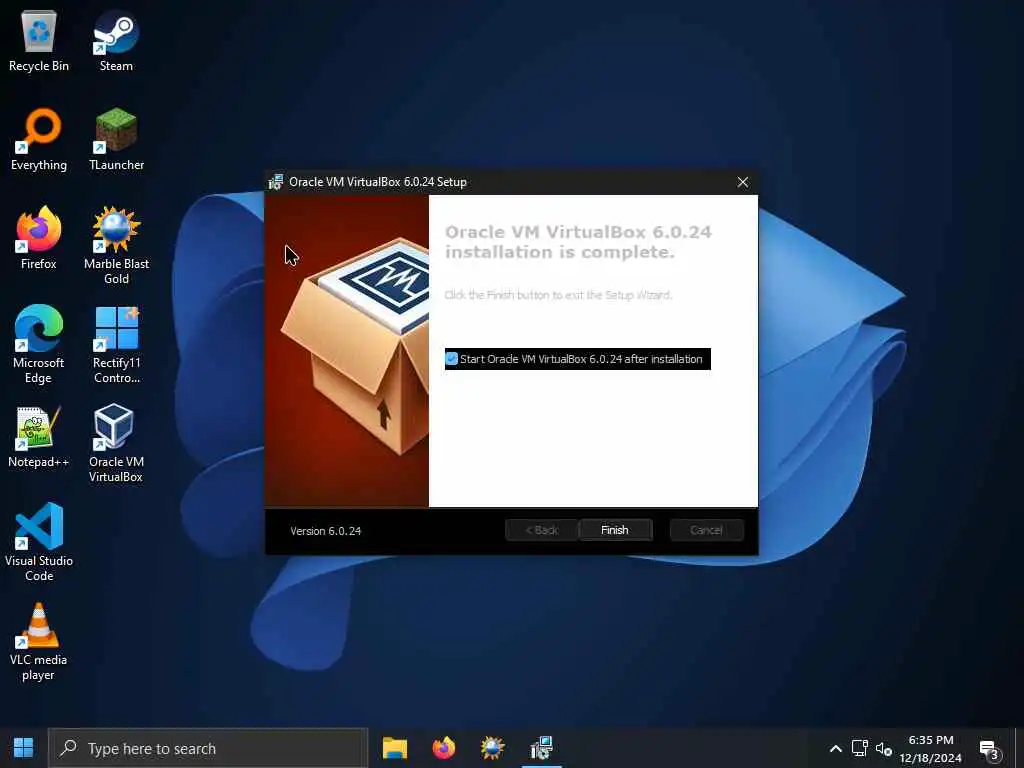Select the VirtualBox Setup taskbar icon
Viewport: 1024px width, 768px height.
pos(541,748)
